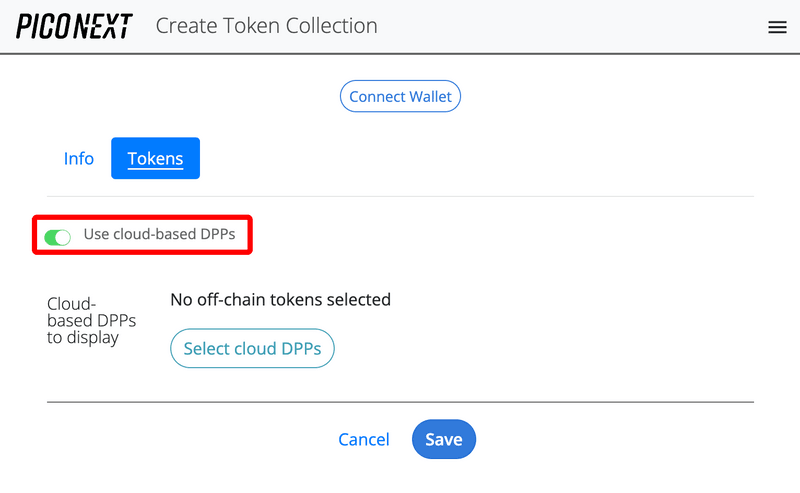Click the Select cloud DPPs button
800x493 pixels.
coord(252,349)
